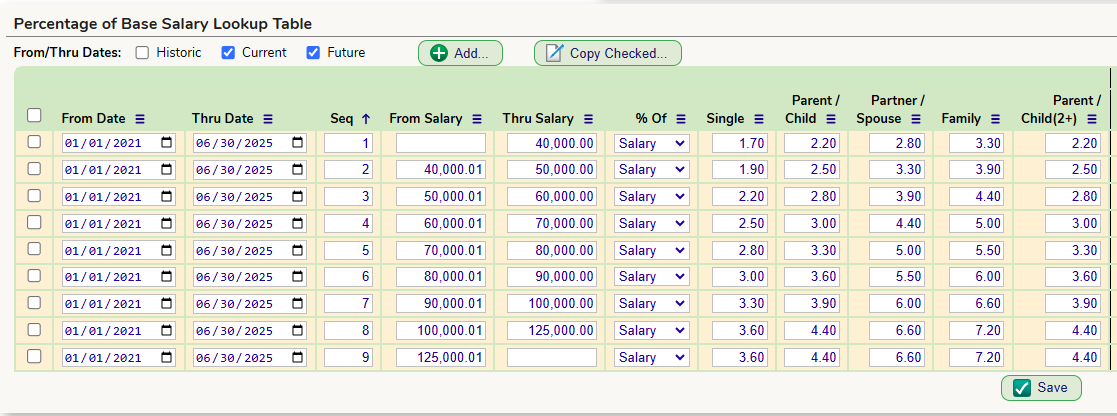Click the From Salary field showing 40,000.01
1117x416 pixels.
tap(441, 170)
